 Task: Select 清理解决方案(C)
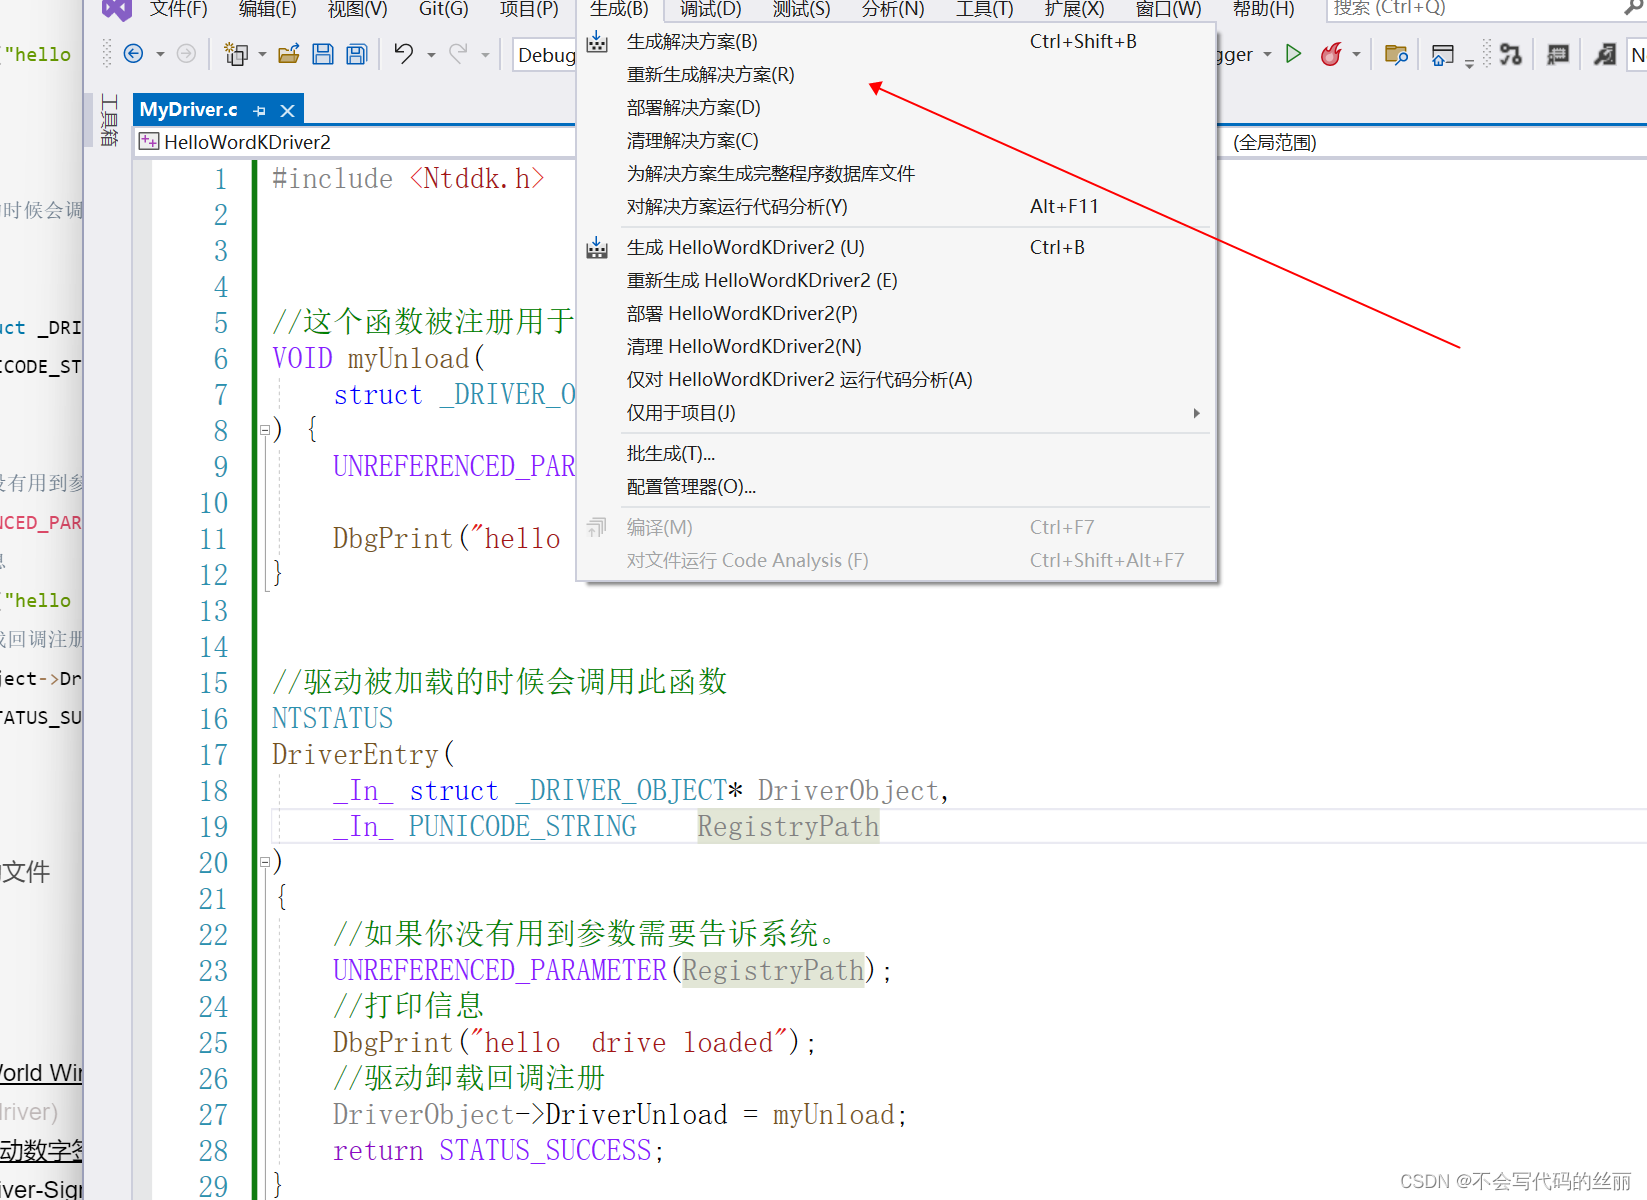coord(897,141)
